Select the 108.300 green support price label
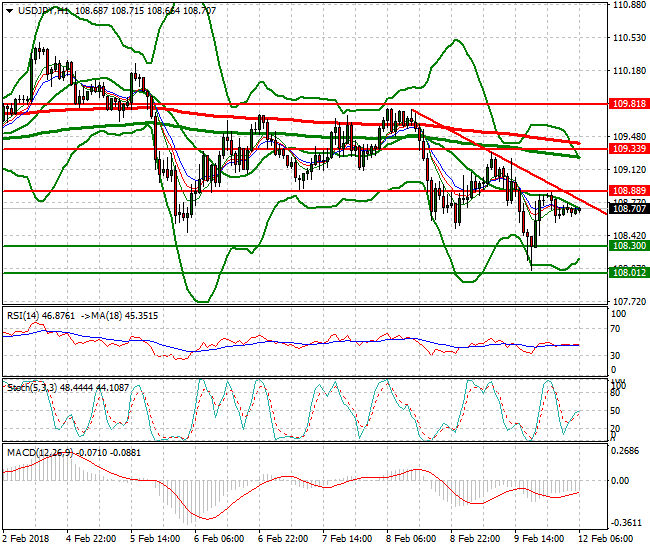Screen dimensions: 650x550 (x=627, y=245)
